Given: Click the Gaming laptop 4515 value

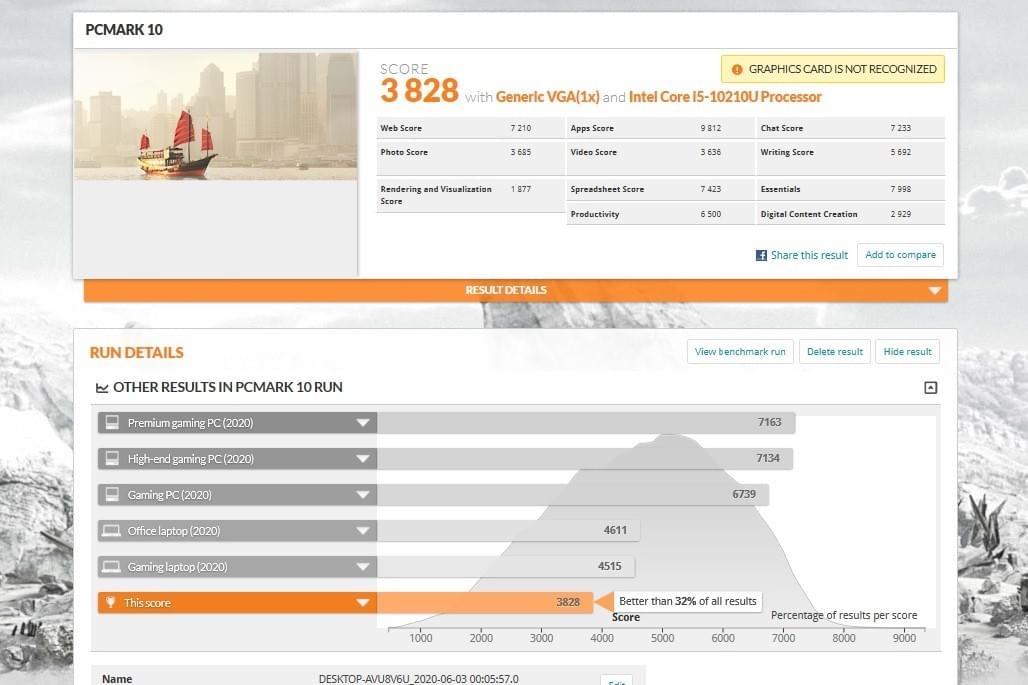Looking at the screenshot, I should click(610, 566).
